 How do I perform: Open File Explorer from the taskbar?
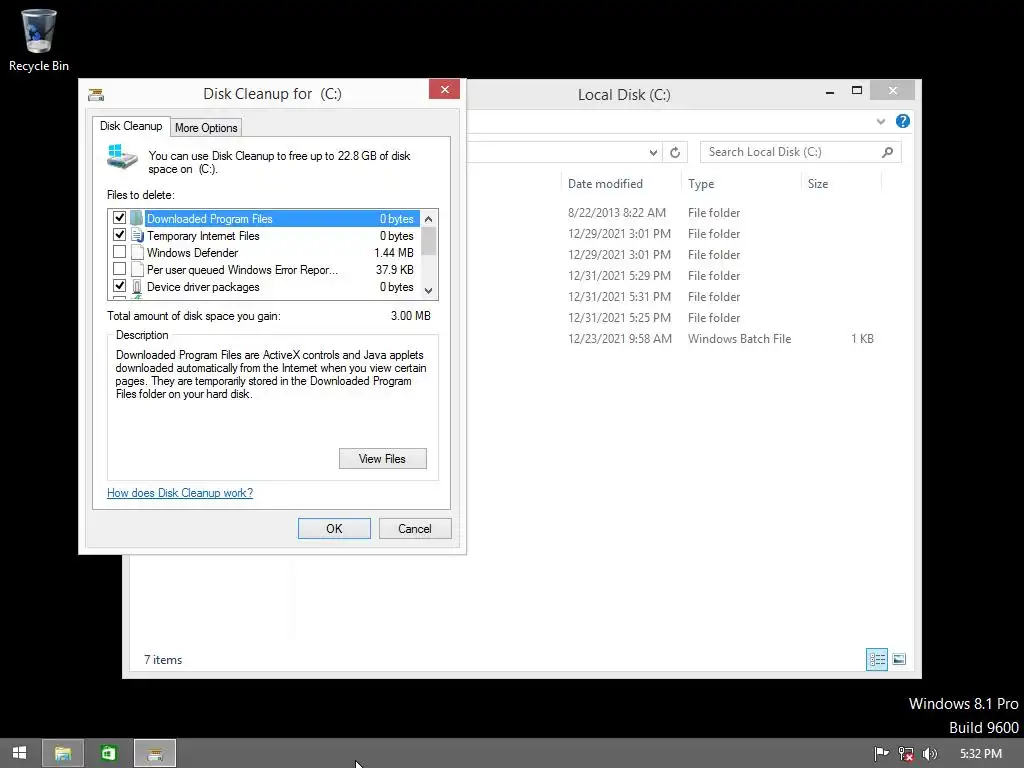pos(63,754)
